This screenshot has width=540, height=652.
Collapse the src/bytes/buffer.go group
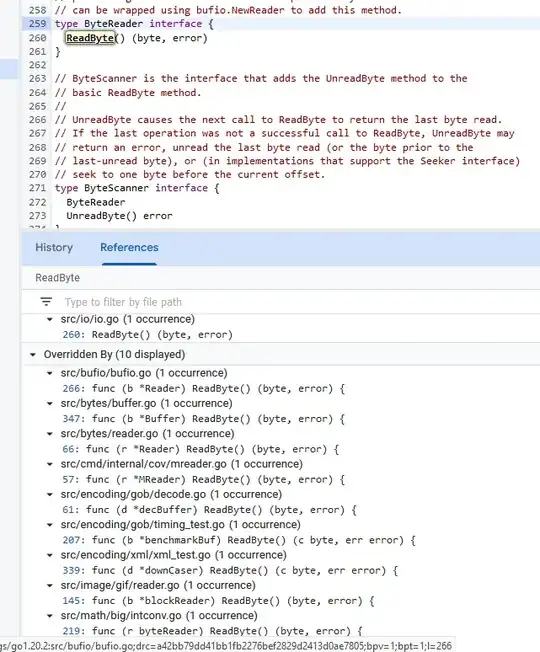(x=50, y=403)
